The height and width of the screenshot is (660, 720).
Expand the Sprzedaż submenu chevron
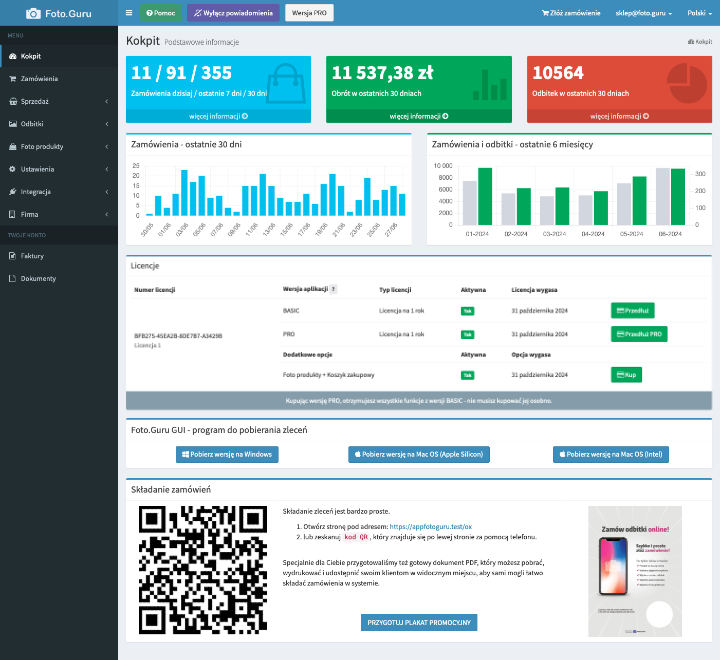click(x=107, y=101)
